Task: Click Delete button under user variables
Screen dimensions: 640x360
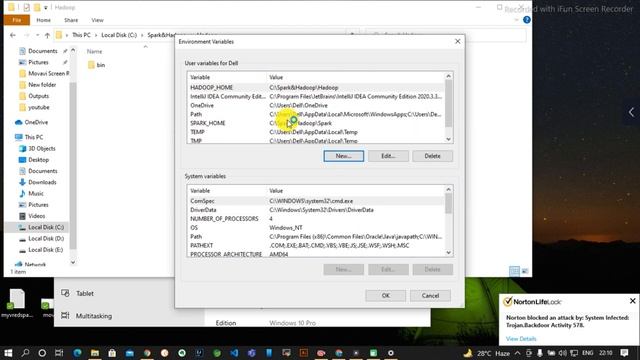Action: click(x=433, y=156)
